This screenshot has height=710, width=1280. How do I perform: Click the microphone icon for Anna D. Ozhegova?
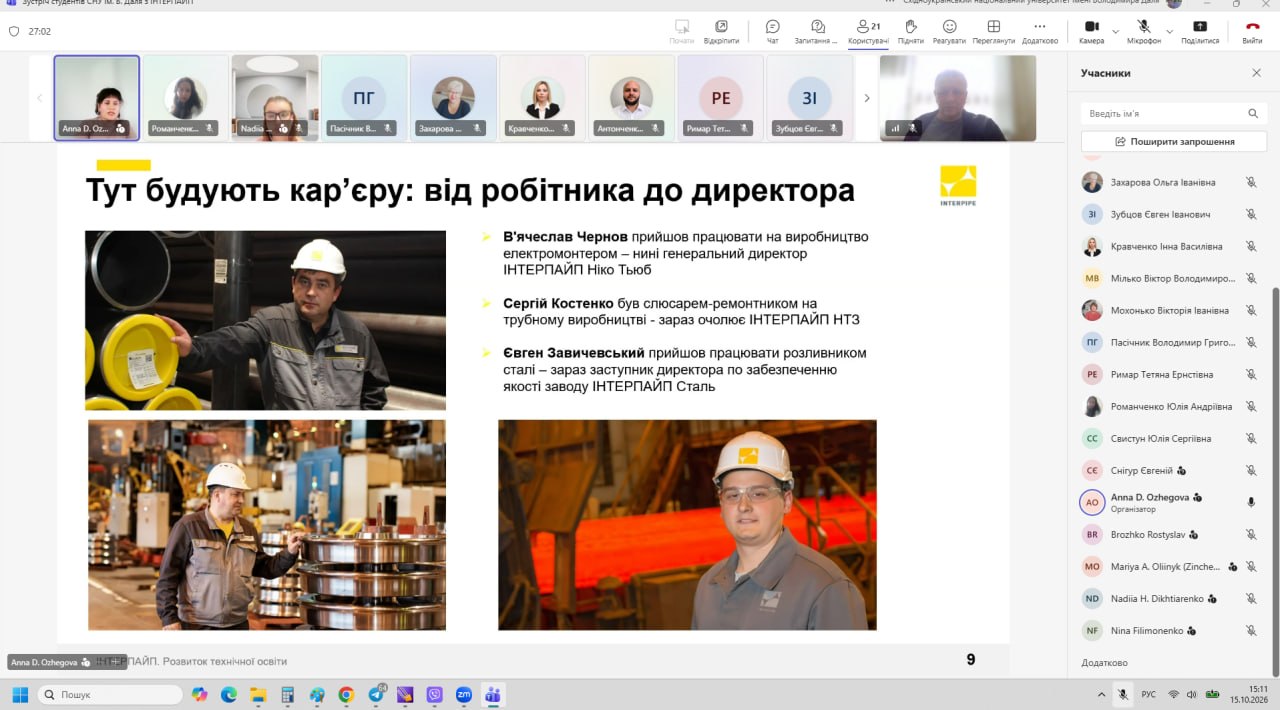pos(1251,502)
